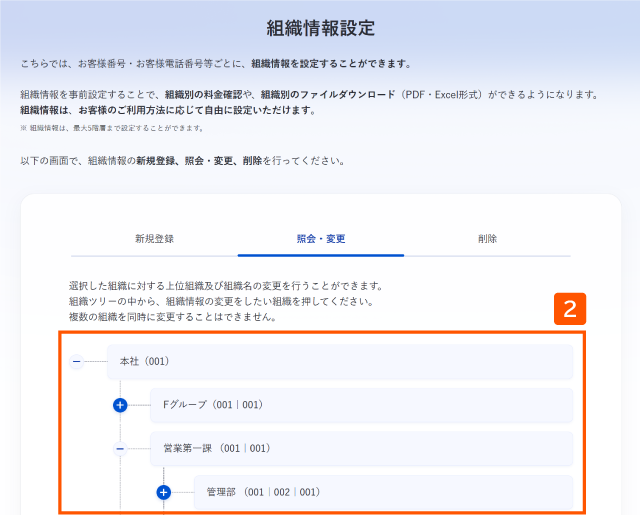Expand the 管理部 node with plus icon
Screen dimensions: 640x515
coord(164,492)
